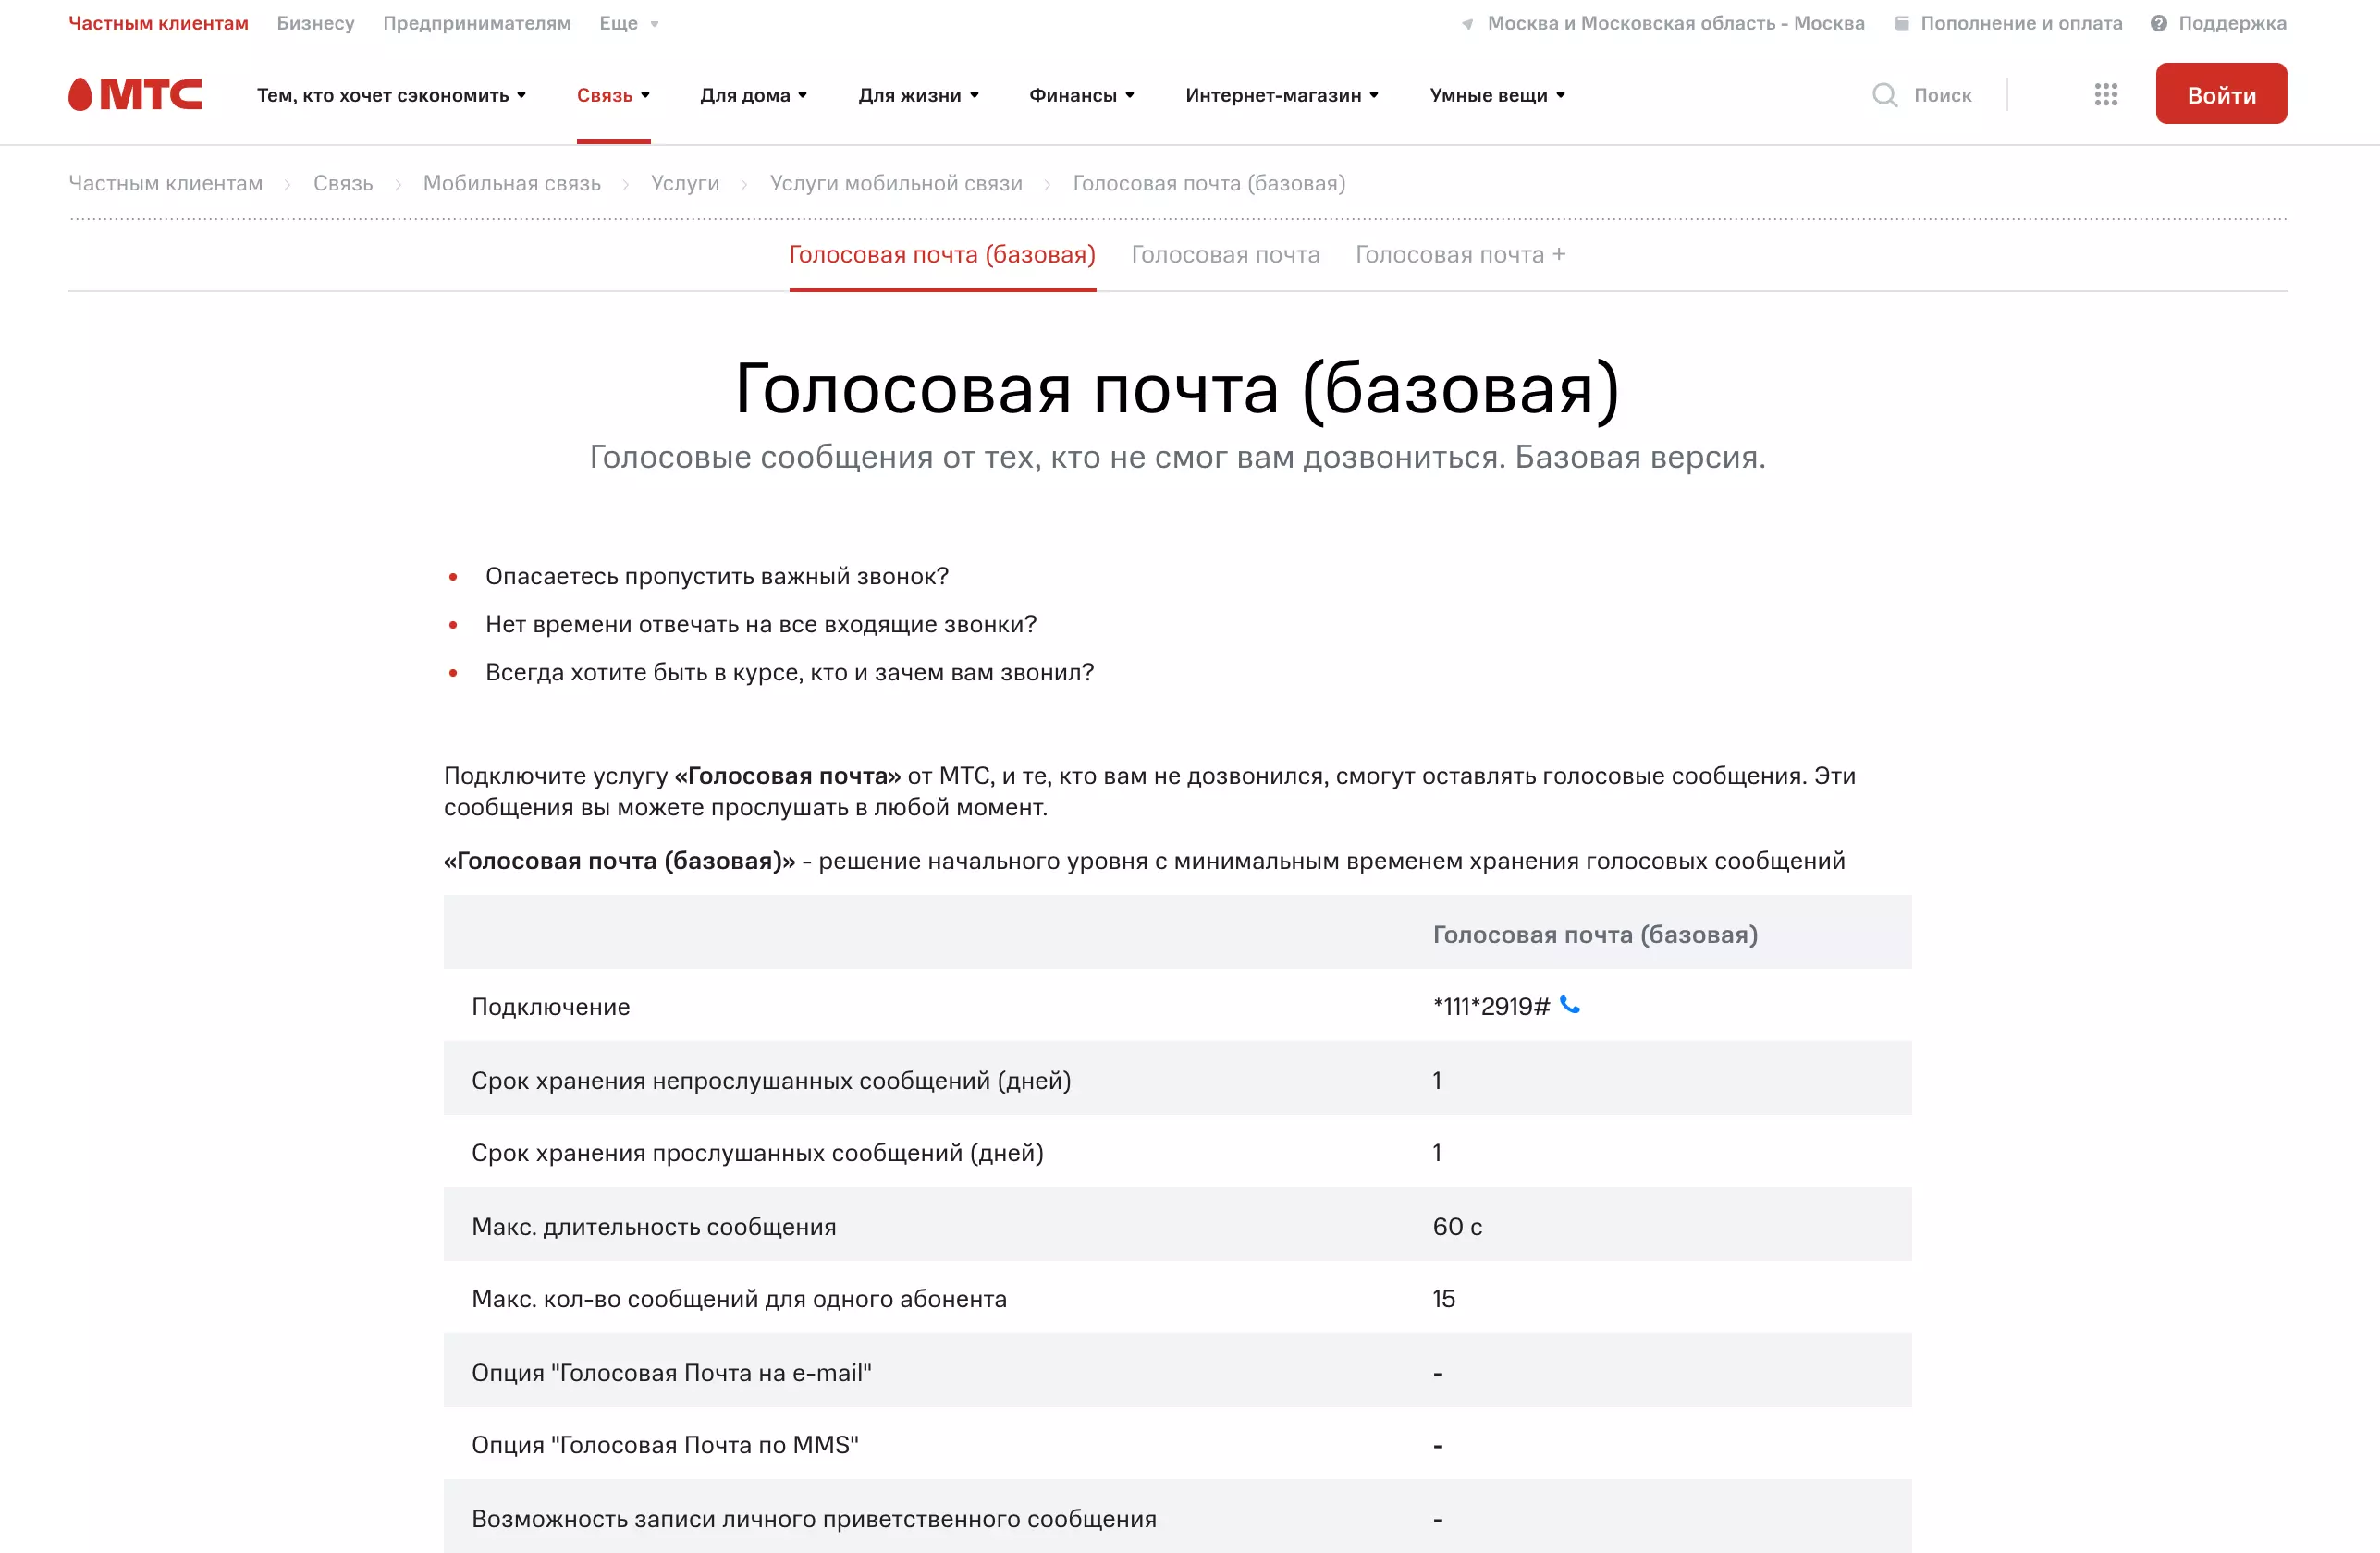Click the Макс. длительность сообщения row label
Screen dimensions: 2380x1553
tap(654, 1226)
